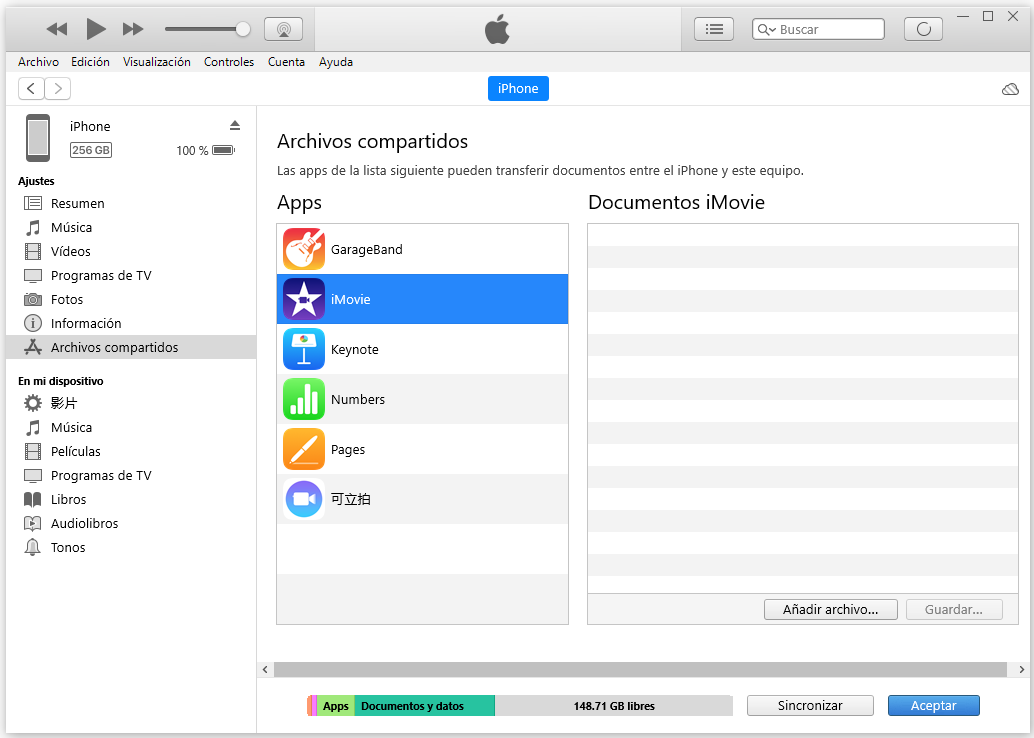Skip to next track with fast-forward button
The height and width of the screenshot is (738, 1034).
[133, 29]
